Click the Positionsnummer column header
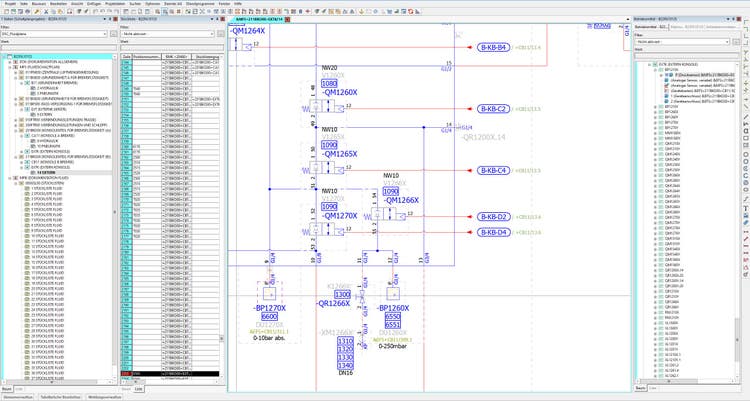750x401 pixels. [x=145, y=57]
